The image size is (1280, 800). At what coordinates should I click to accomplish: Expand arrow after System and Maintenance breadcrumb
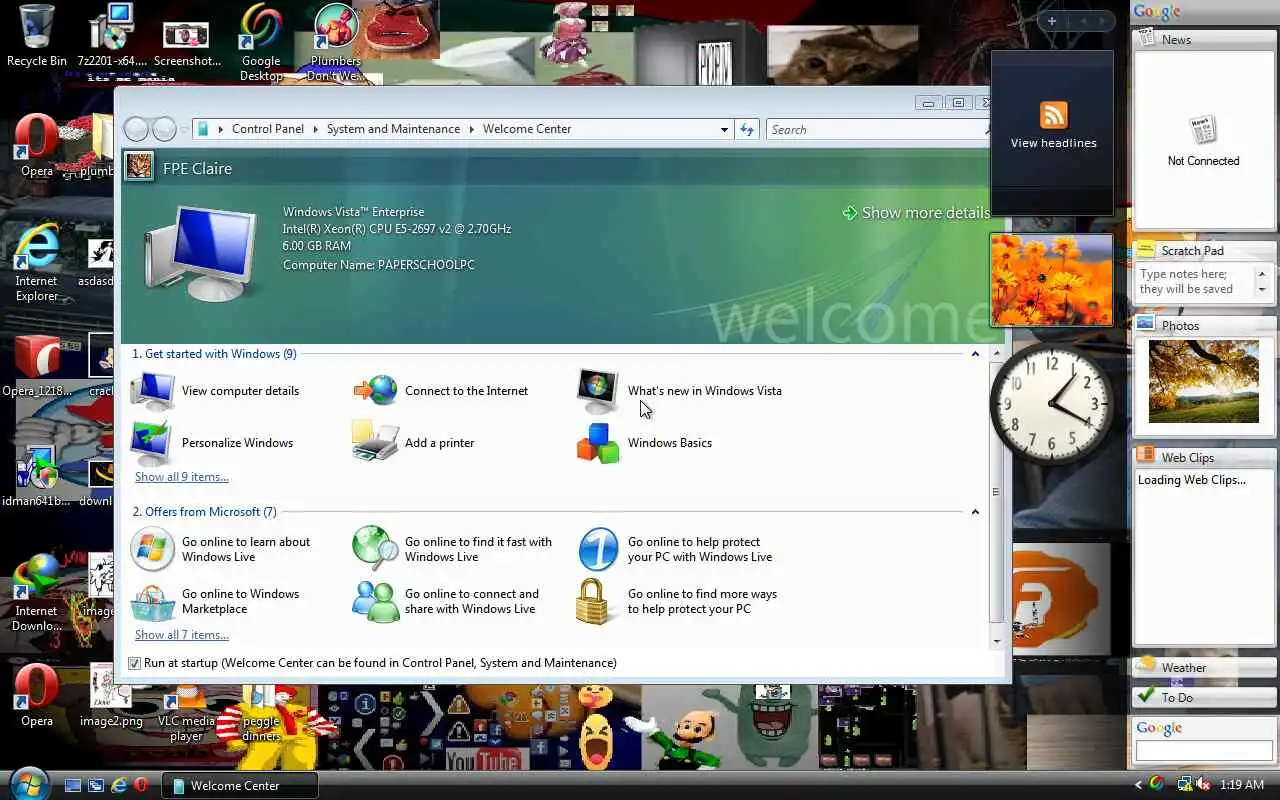[471, 129]
